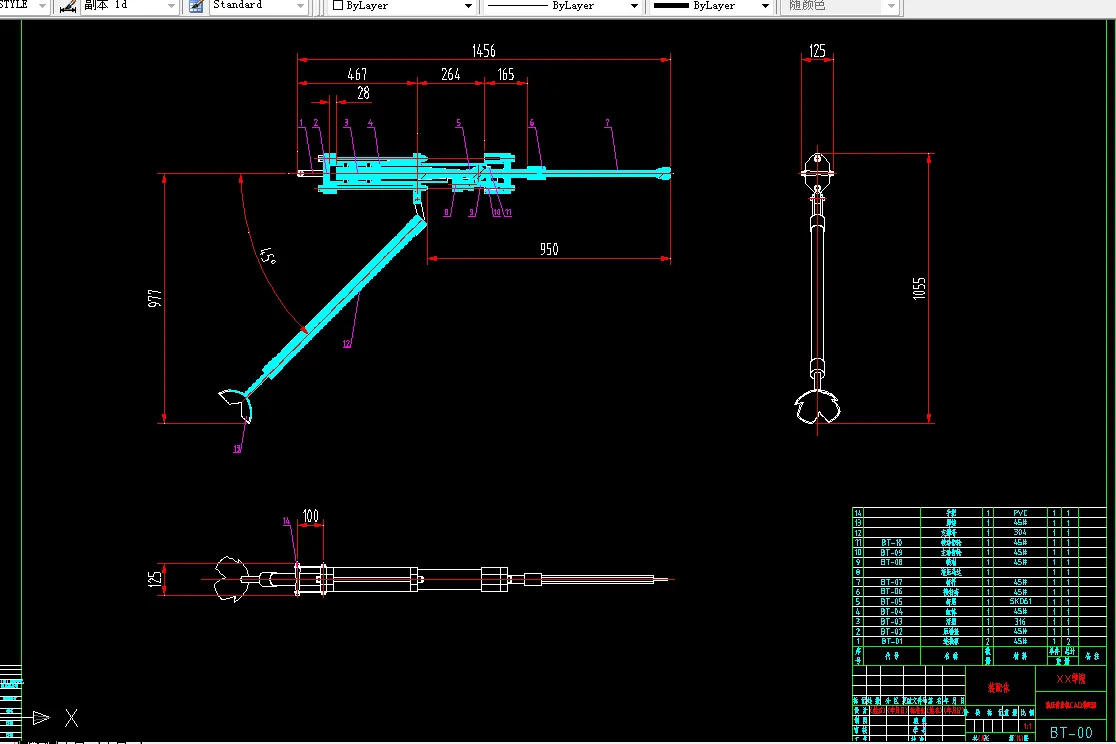Screen dimensions: 1116x744
Task: Click part balloon number 7 on the rod
Action: point(607,123)
